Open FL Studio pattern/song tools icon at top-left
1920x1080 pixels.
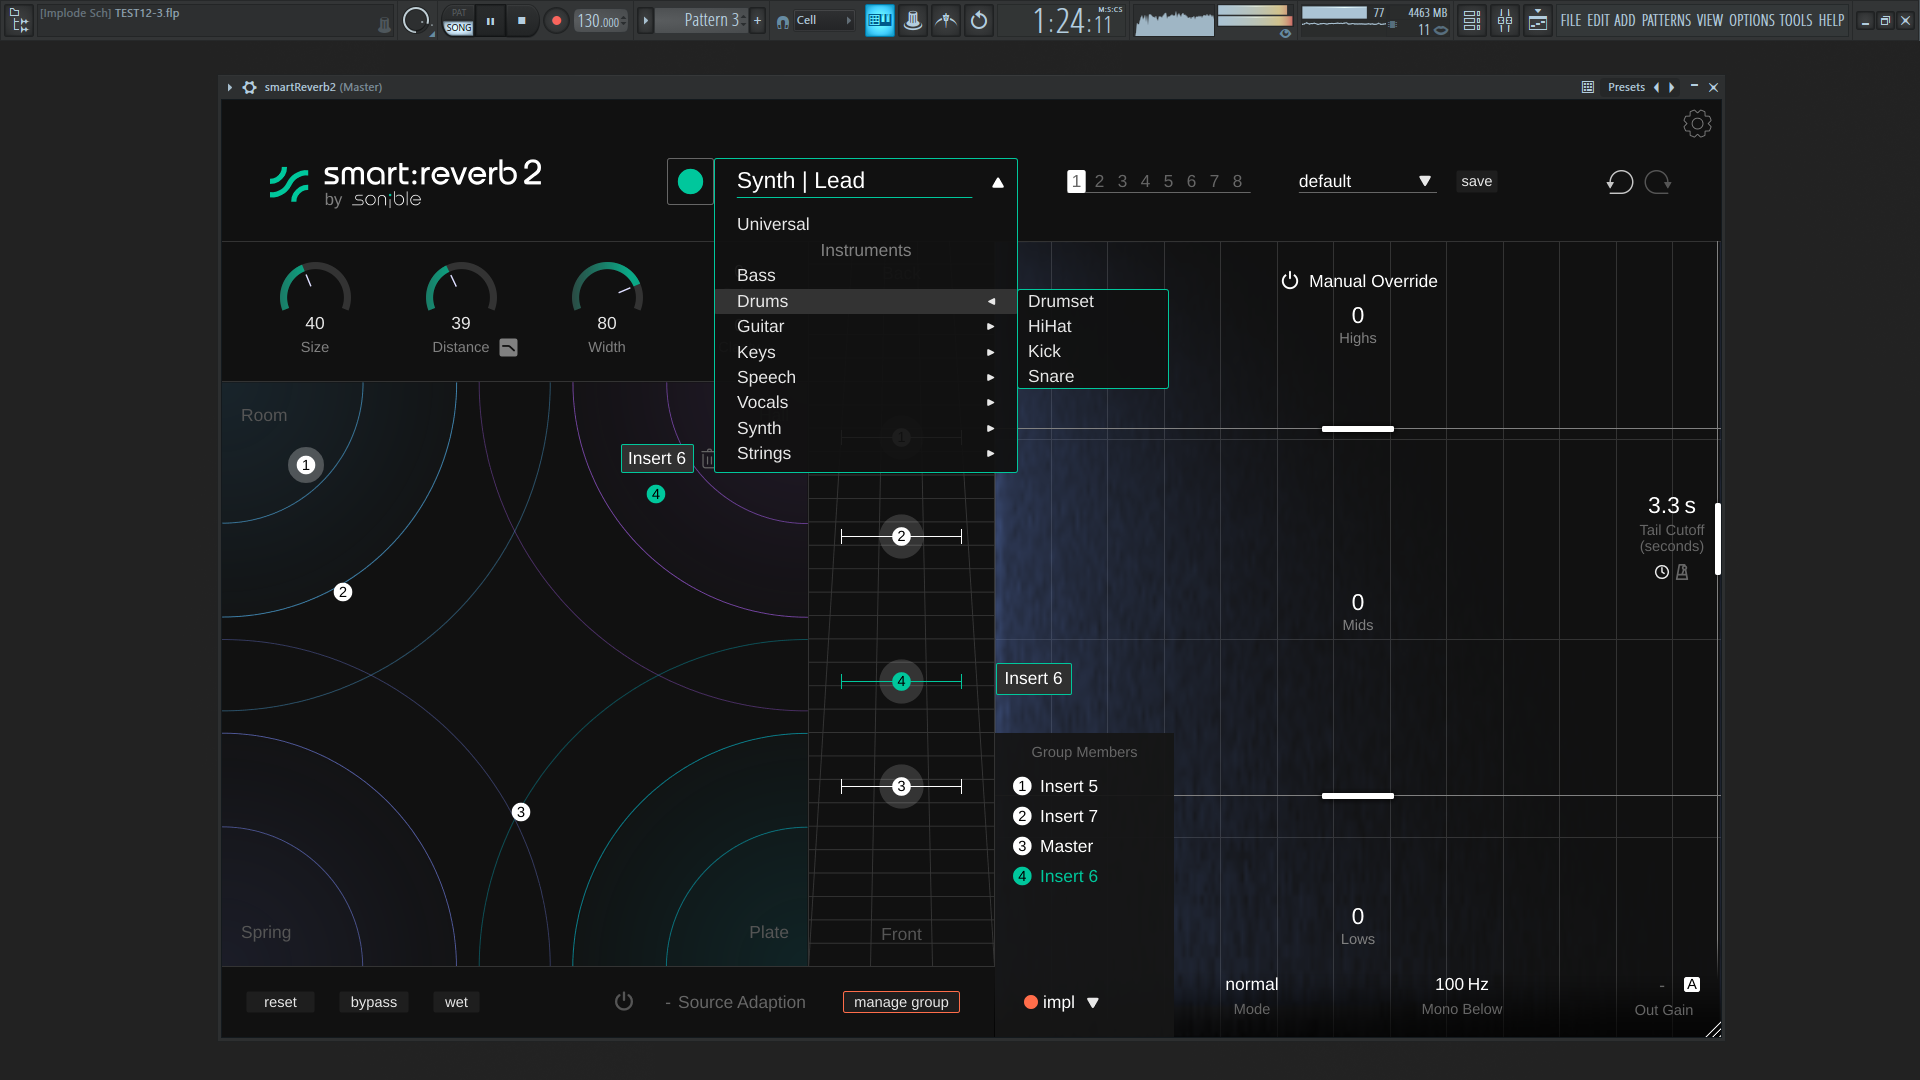pos(19,20)
